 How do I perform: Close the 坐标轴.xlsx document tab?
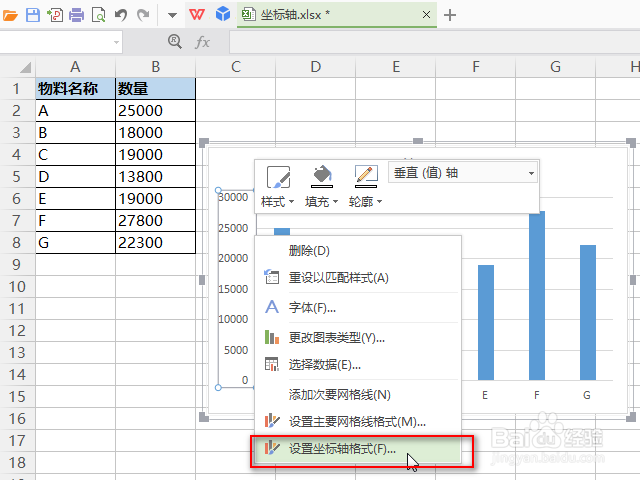pos(426,15)
